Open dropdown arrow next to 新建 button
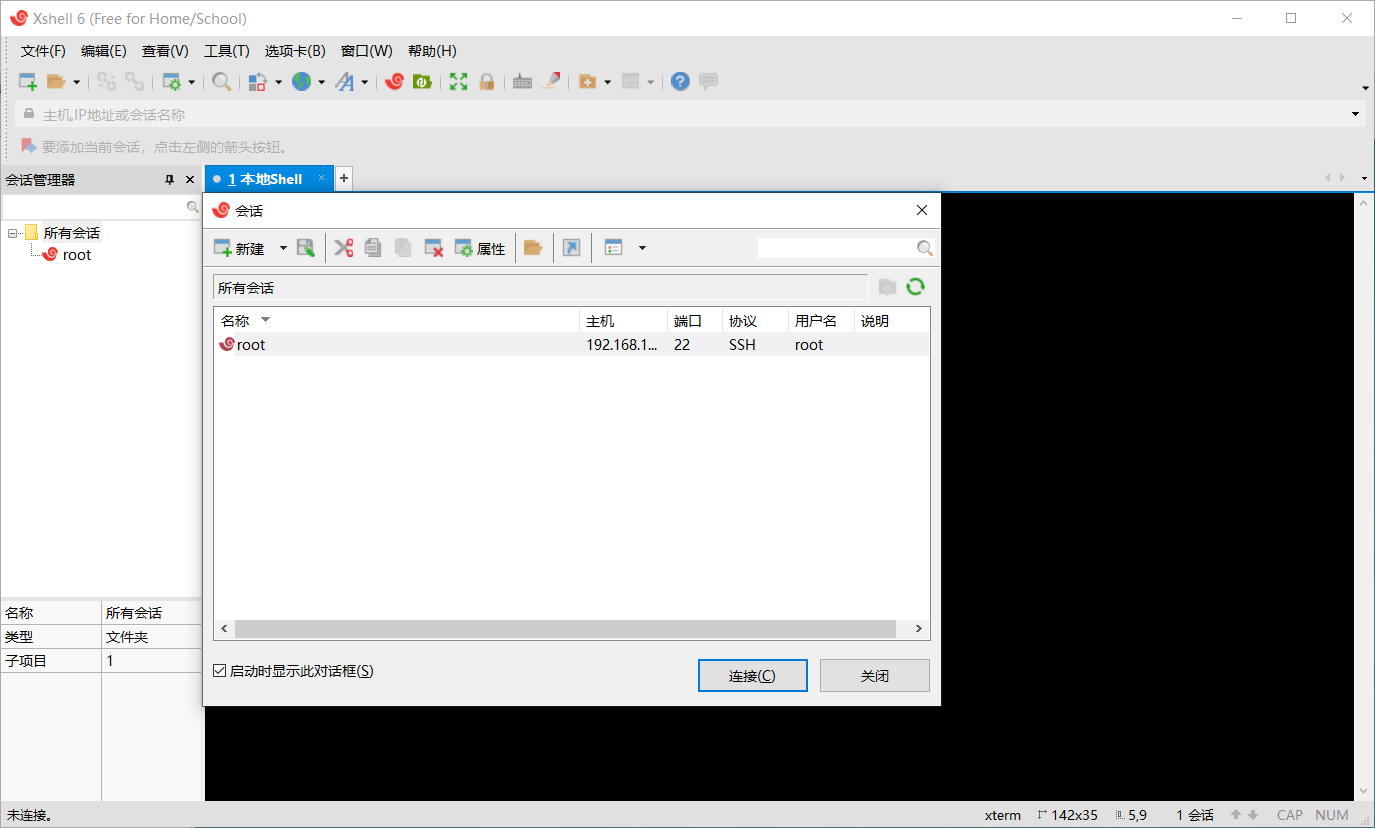This screenshot has height=828, width=1375. tap(283, 248)
